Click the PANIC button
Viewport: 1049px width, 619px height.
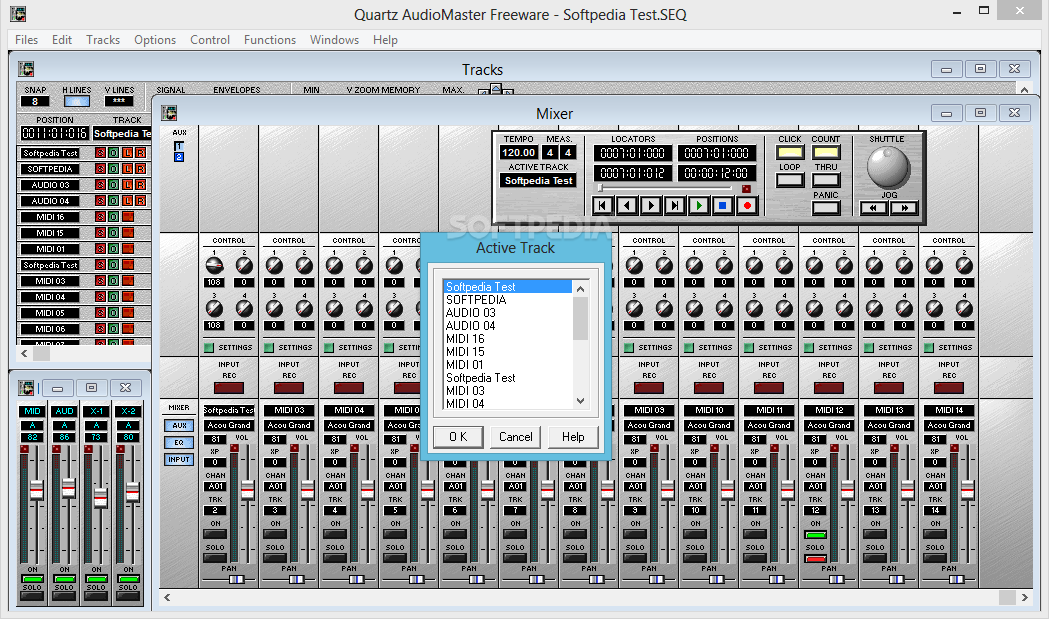(x=826, y=208)
